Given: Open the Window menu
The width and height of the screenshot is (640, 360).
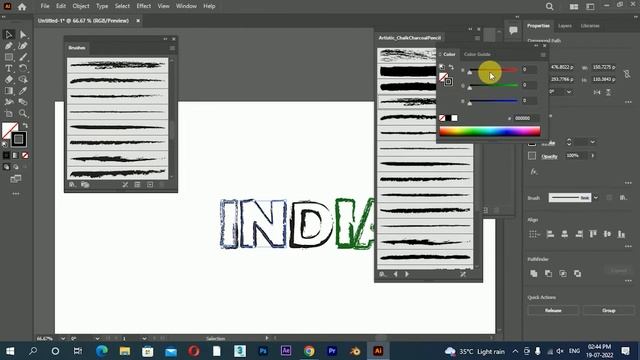Looking at the screenshot, I should click(x=186, y=6).
